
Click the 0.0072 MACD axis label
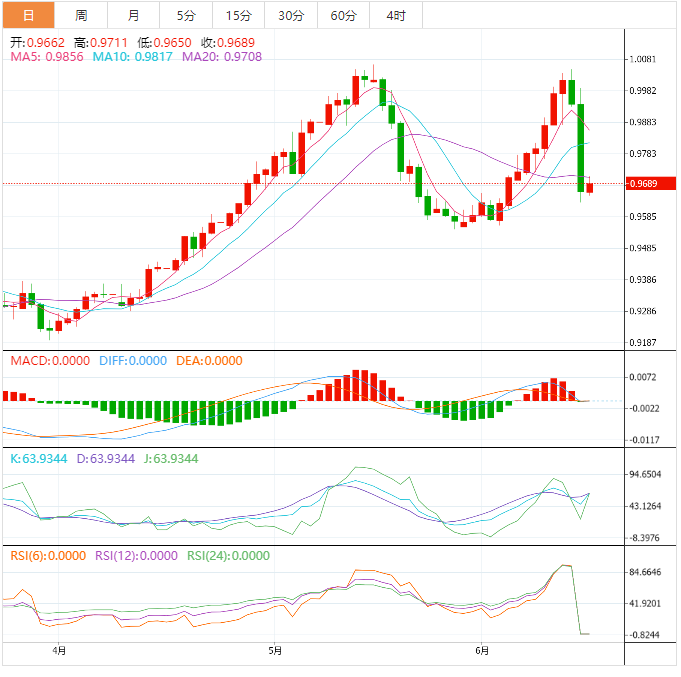643,377
